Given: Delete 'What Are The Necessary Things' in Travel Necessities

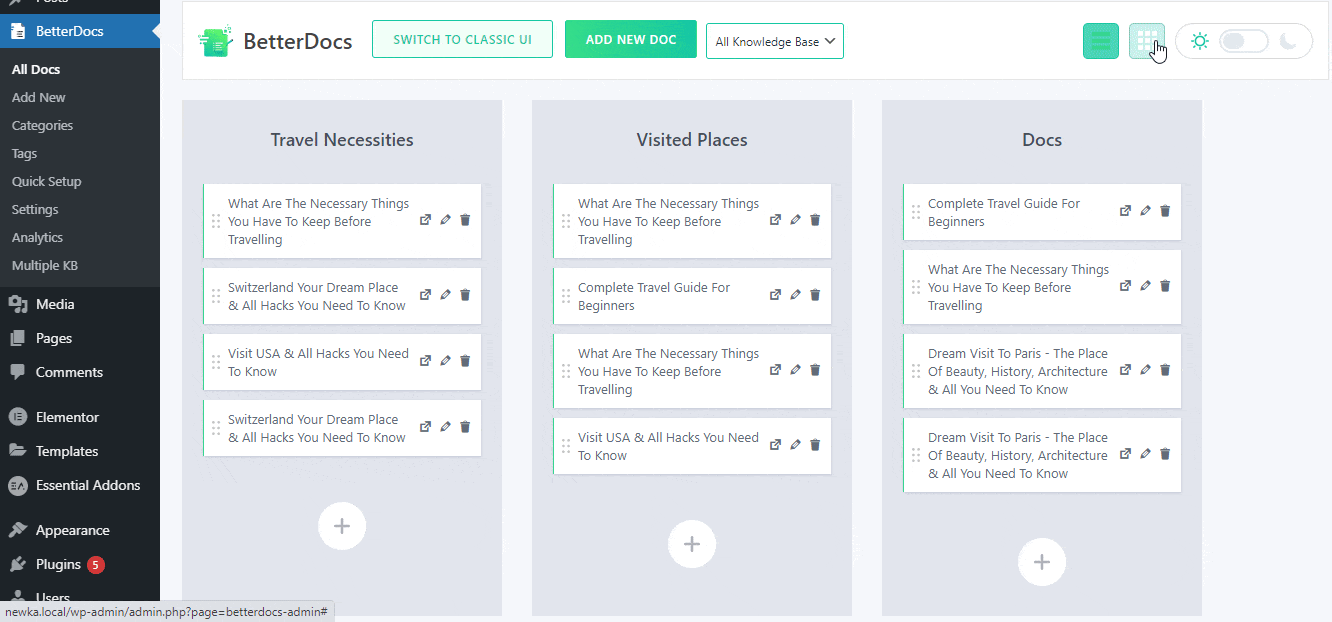Looking at the screenshot, I should [x=465, y=220].
